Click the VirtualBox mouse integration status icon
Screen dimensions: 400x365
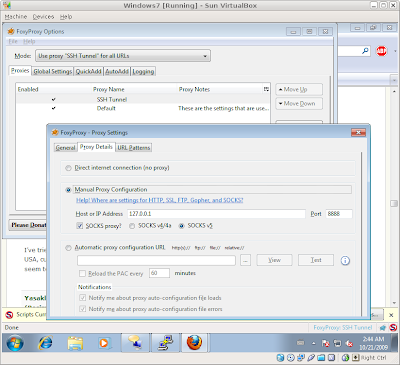tap(346, 358)
